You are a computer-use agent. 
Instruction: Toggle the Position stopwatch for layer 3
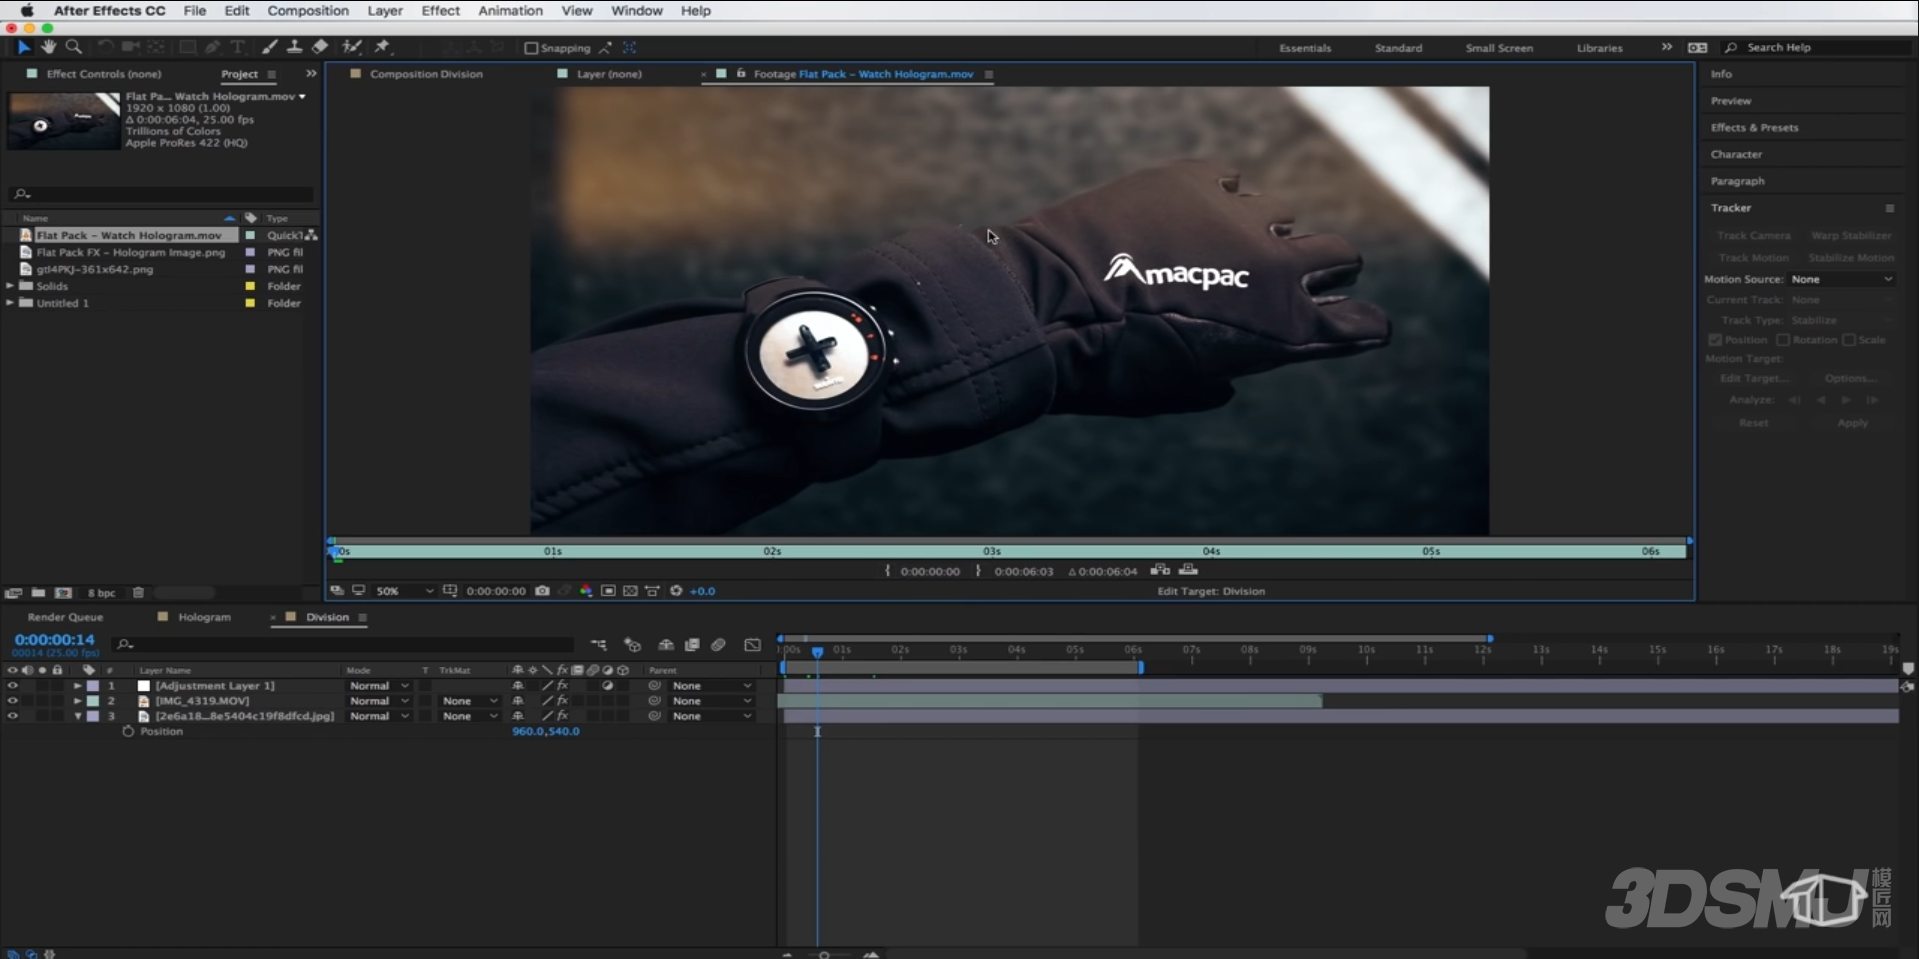pos(128,732)
